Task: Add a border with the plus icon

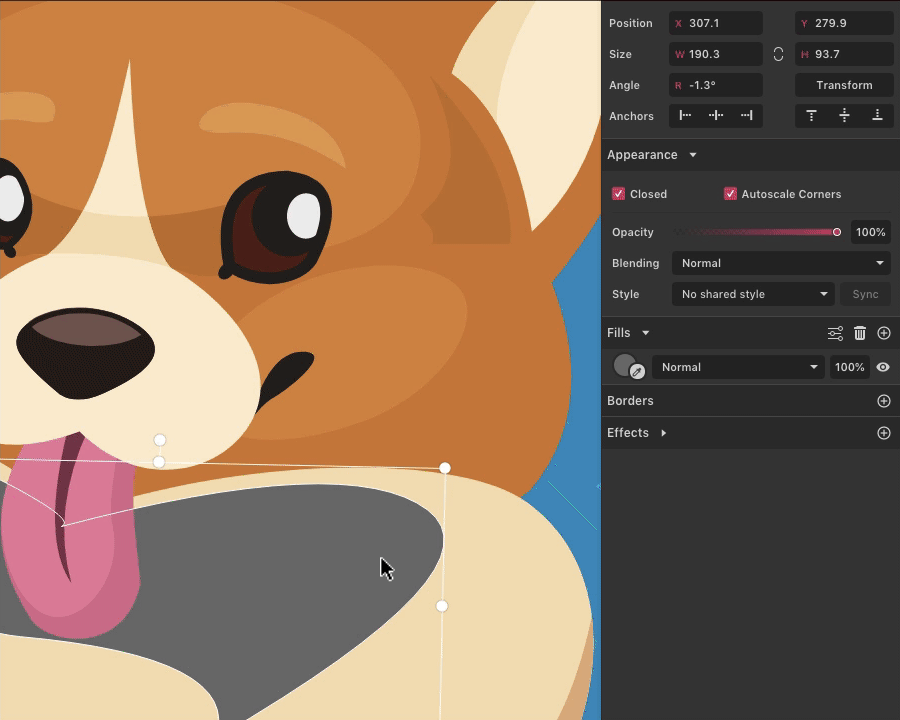Action: tap(883, 401)
